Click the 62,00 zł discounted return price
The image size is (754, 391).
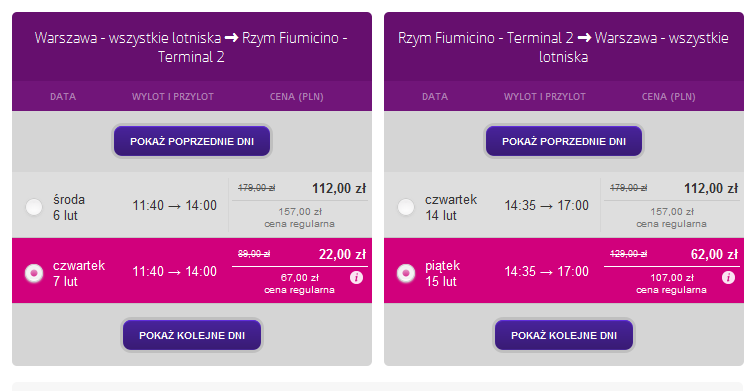[714, 254]
